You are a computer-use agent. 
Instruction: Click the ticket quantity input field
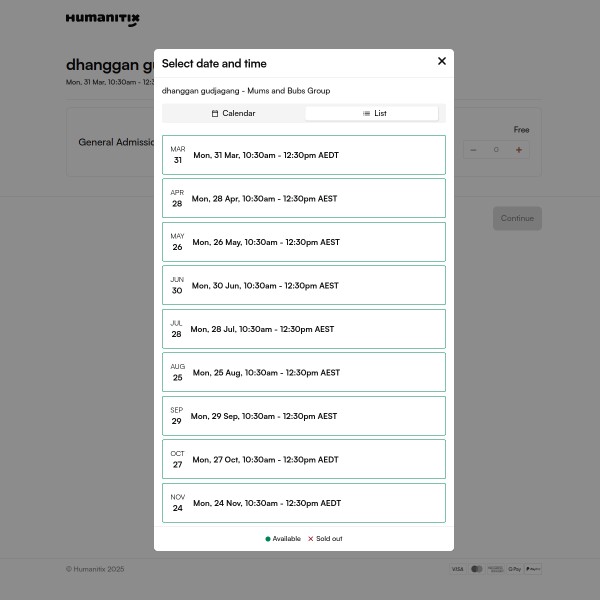coord(496,150)
